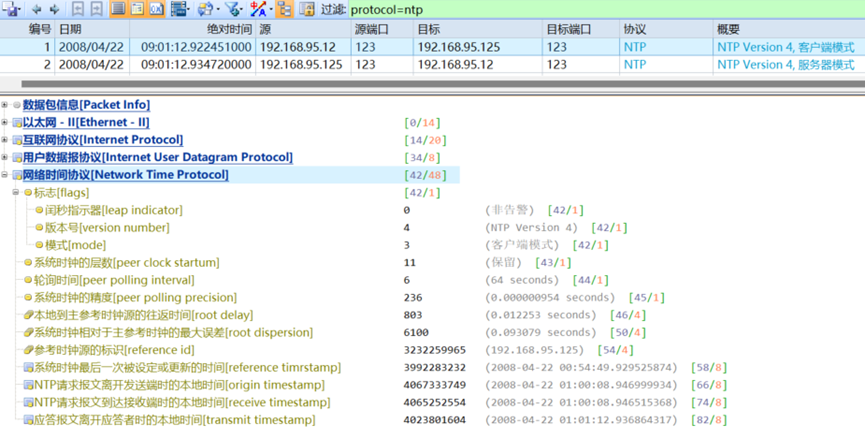Viewport: 865px width, 439px height.
Task: Expand the Ethernet - II tree node
Action: point(6,123)
